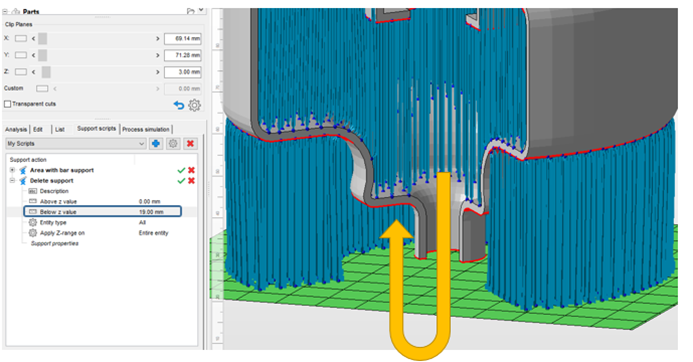Open clip planes settings gear icon
693x362 pixels.
click(194, 105)
